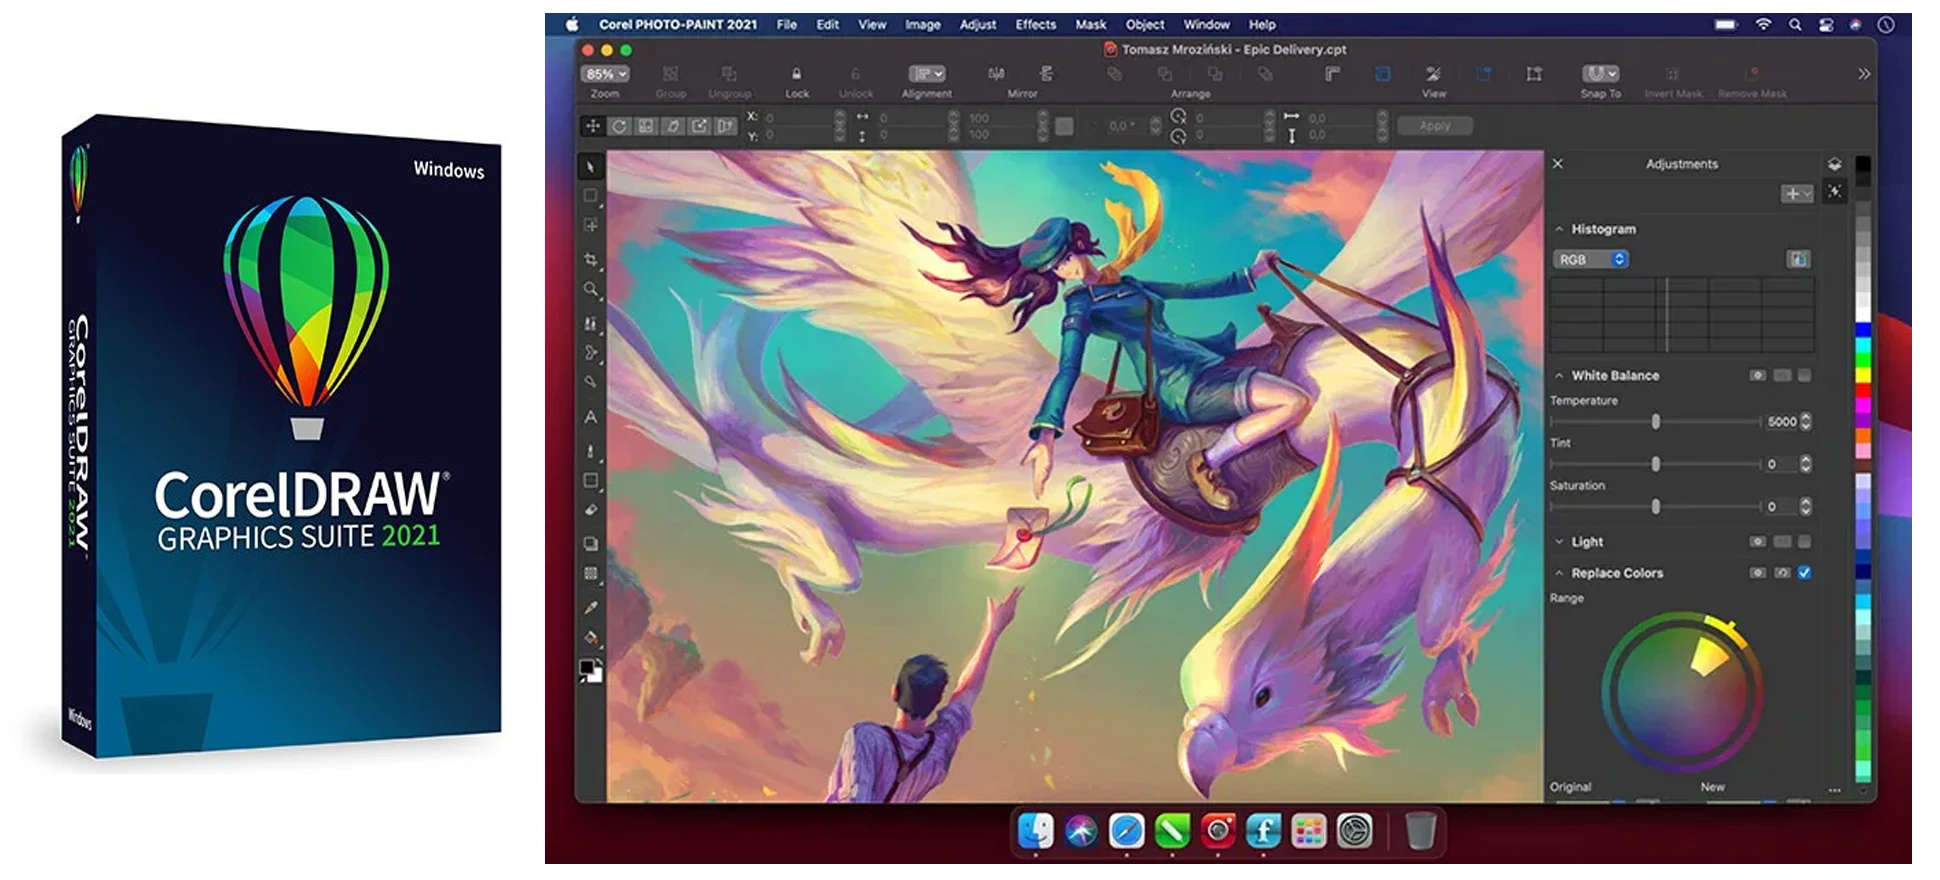The width and height of the screenshot is (1940, 880).
Task: Click the Ungroup objects toolbar icon
Action: (x=729, y=73)
